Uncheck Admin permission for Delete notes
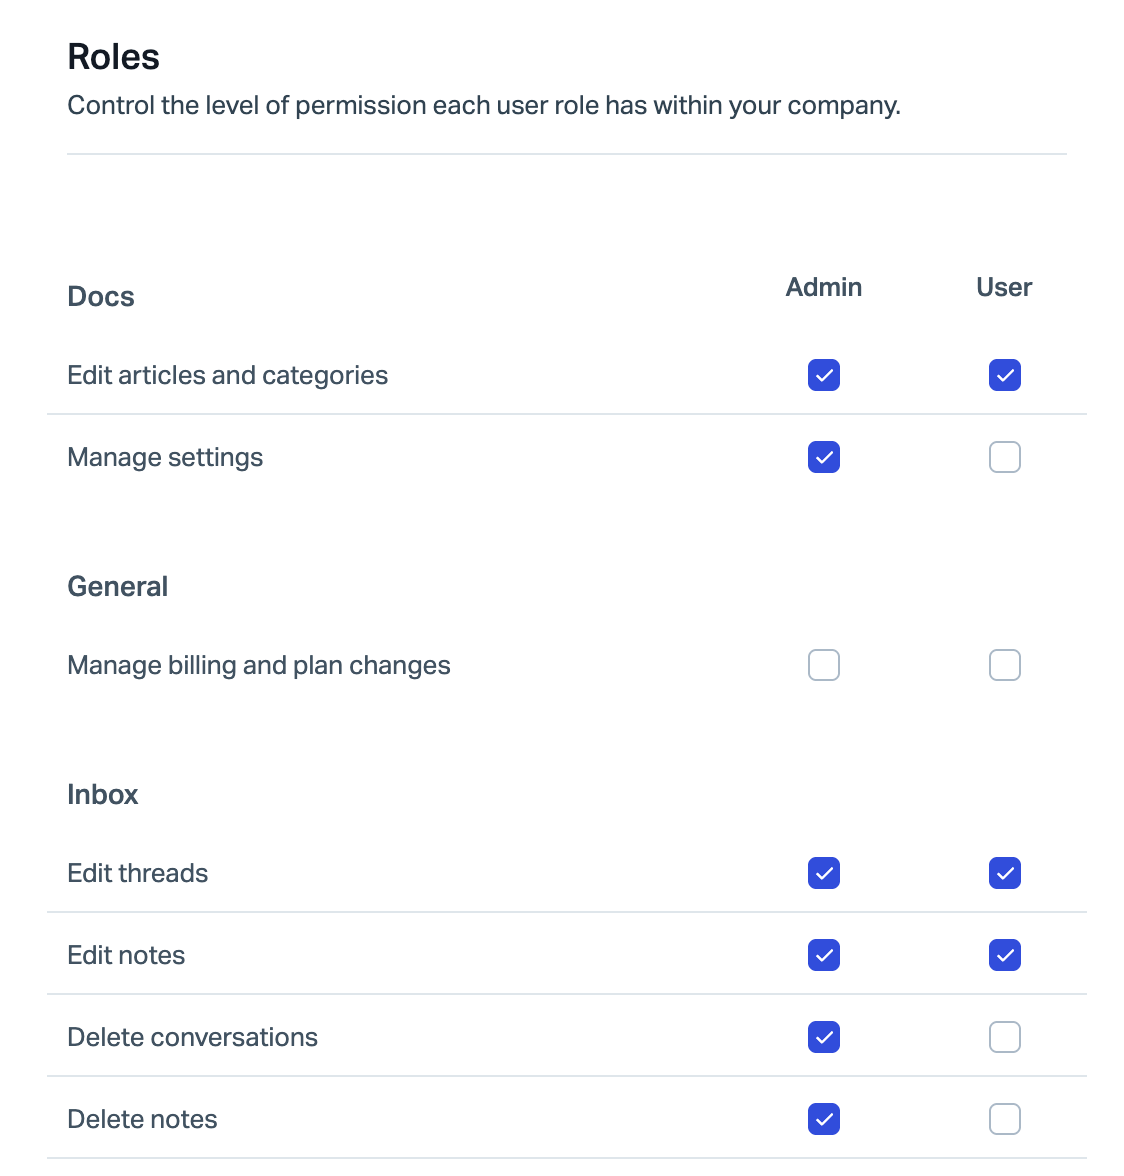 point(823,1119)
